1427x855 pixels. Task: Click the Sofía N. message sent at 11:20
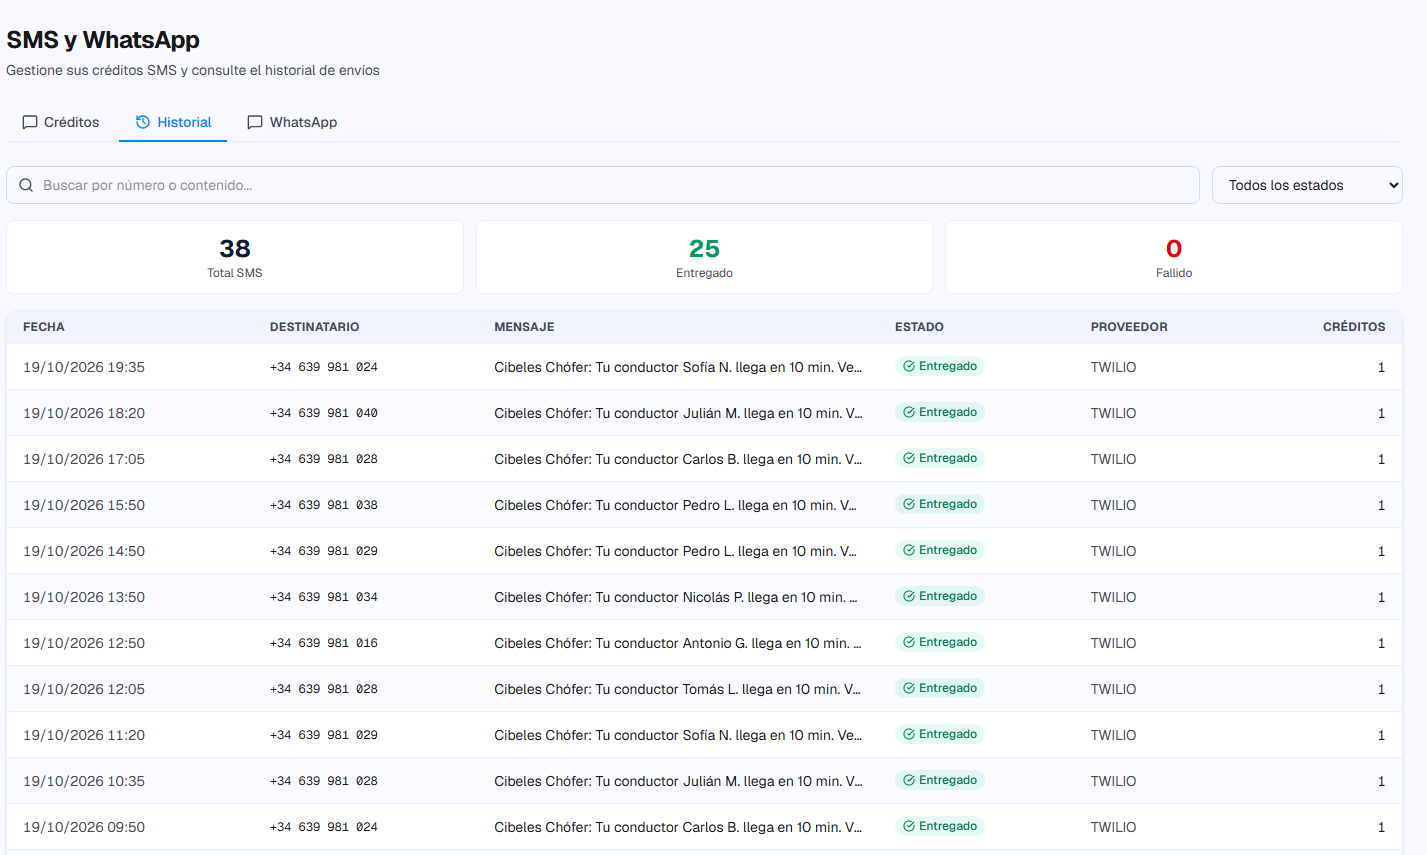pyautogui.click(x=678, y=735)
